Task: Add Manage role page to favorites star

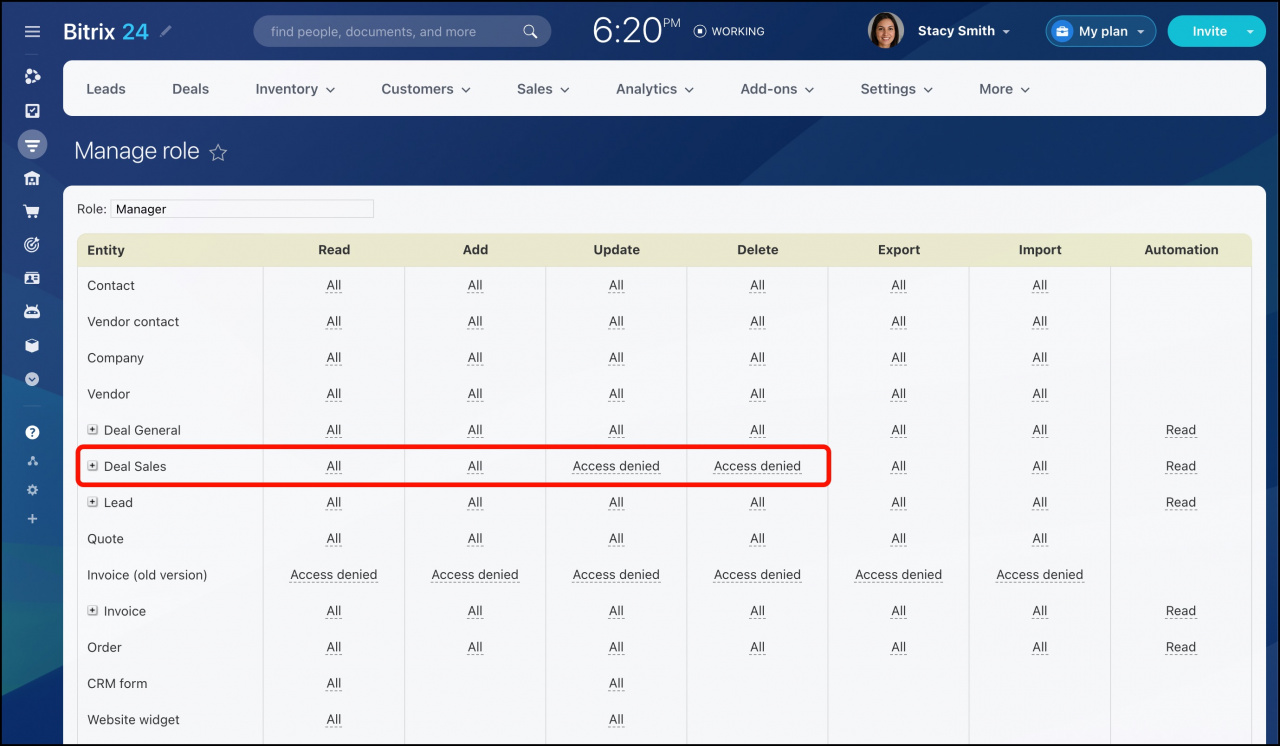Action: 218,152
